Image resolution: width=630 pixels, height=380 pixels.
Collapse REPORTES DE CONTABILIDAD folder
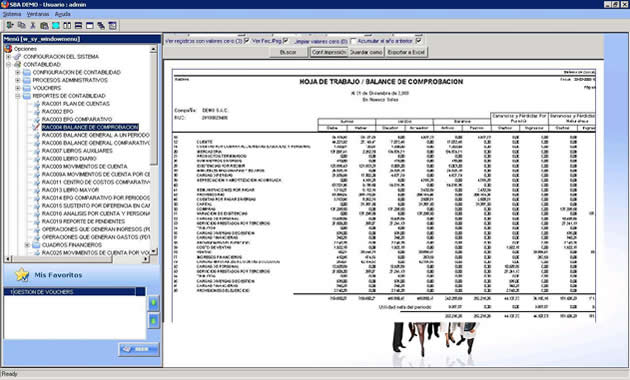(x=18, y=96)
